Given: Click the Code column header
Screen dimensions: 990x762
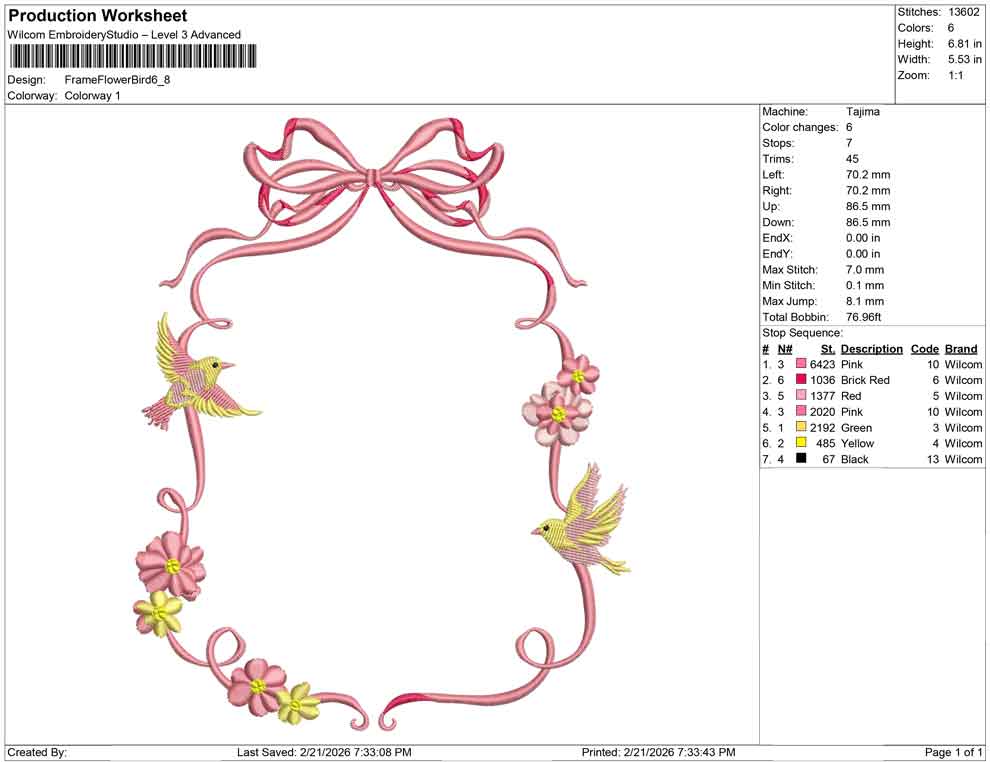Looking at the screenshot, I should point(925,348).
